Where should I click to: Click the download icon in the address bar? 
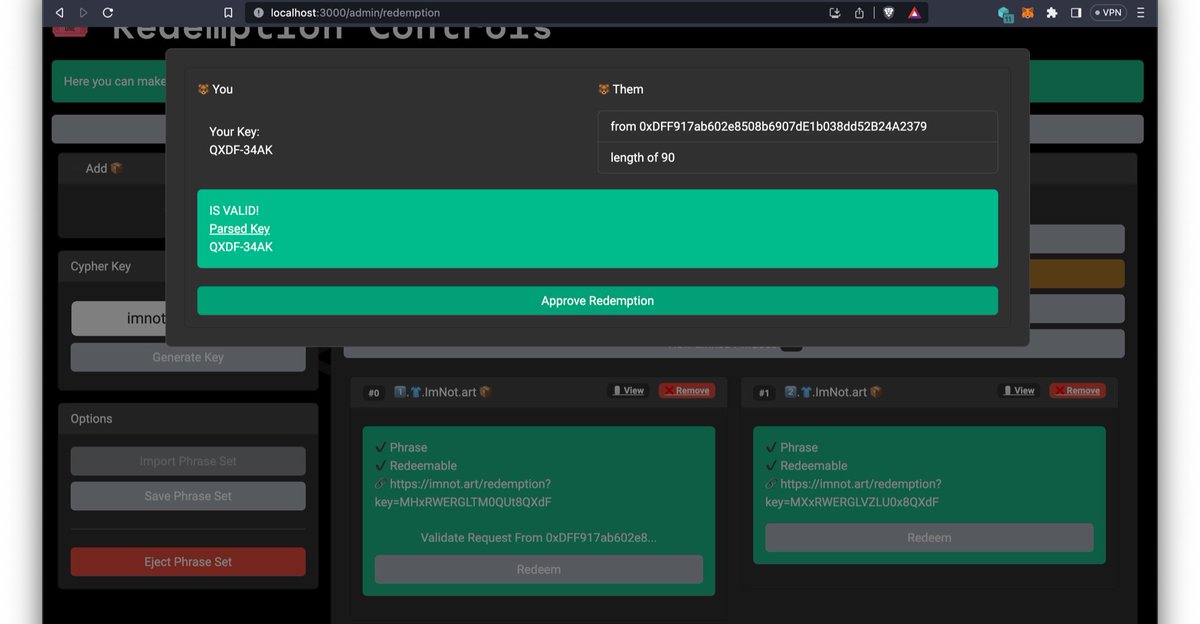[x=835, y=13]
